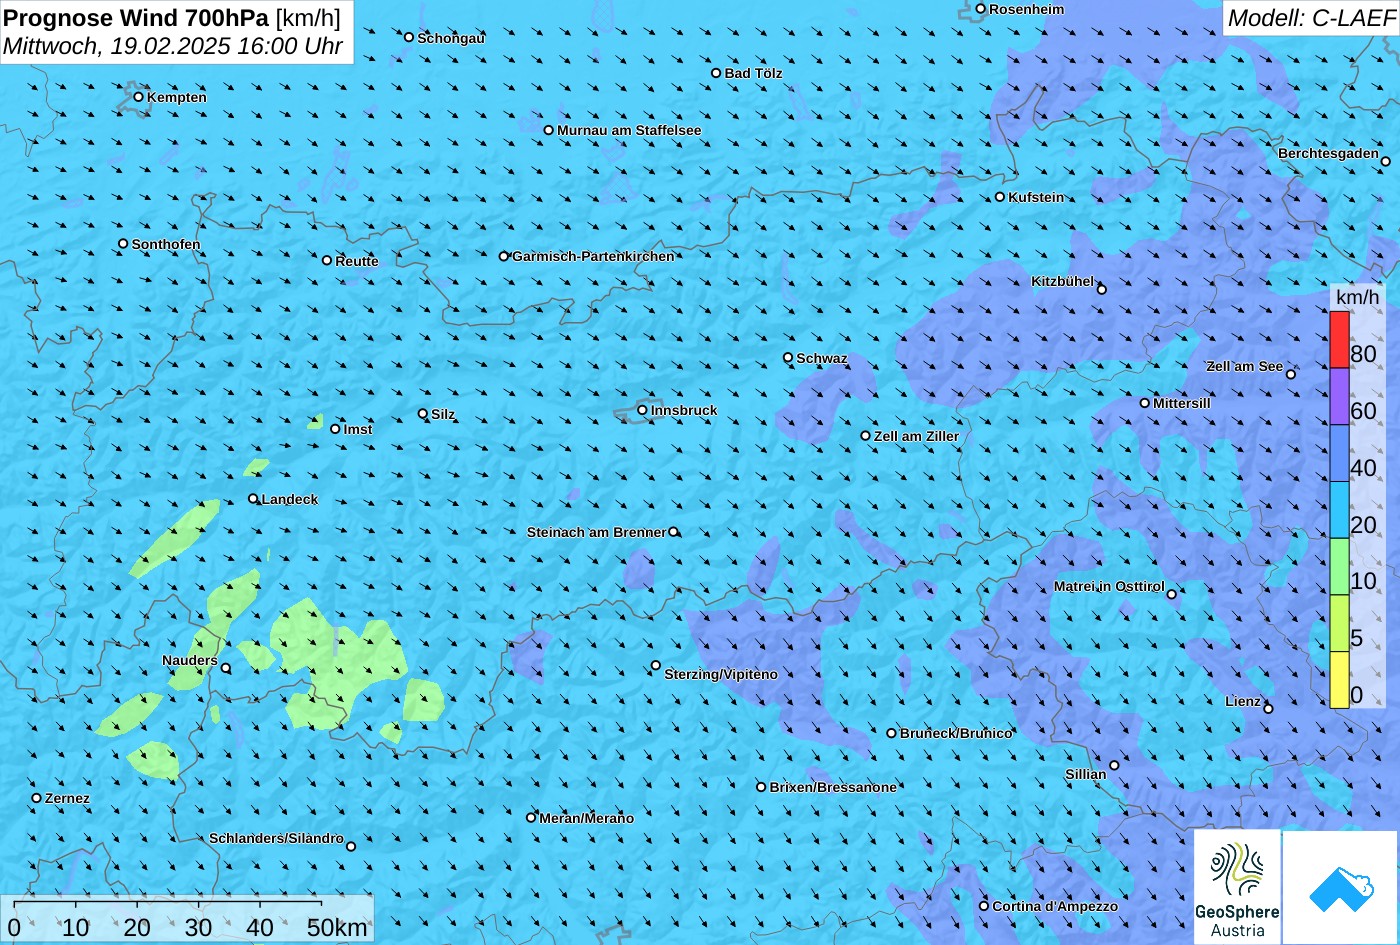The height and width of the screenshot is (945, 1400).
Task: Click the Cortina d'Ampezzo marker
Action: tap(983, 906)
